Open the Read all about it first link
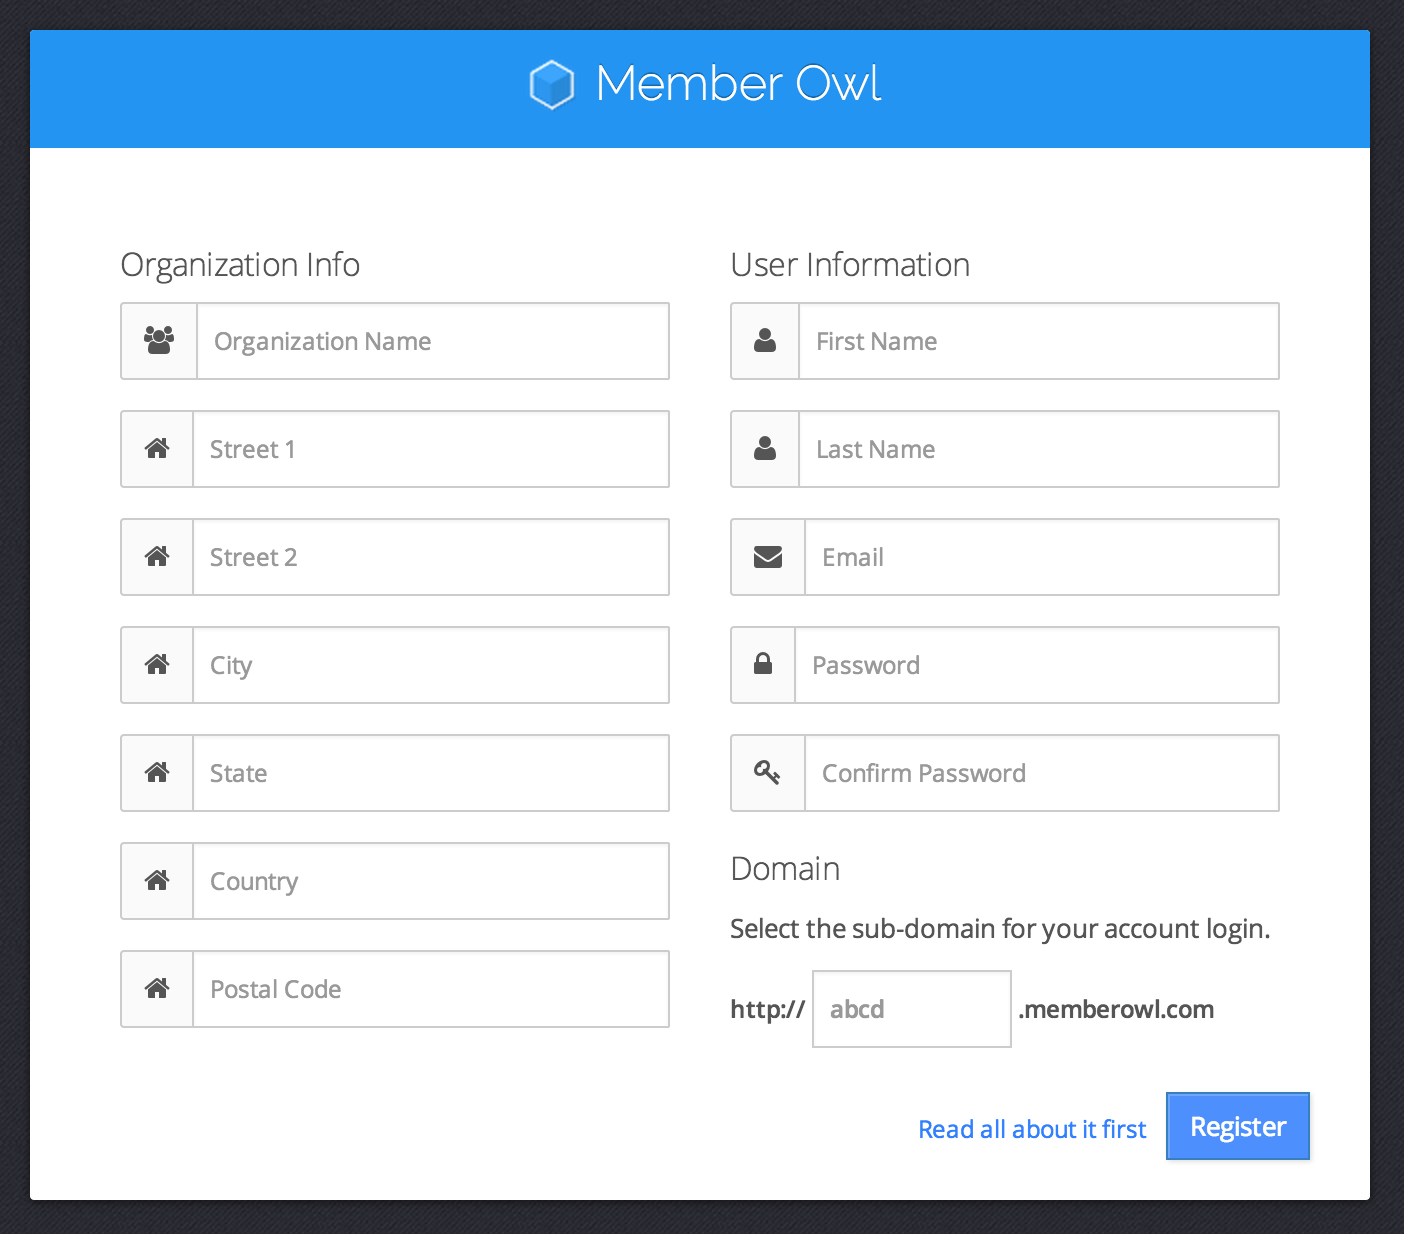Screen dimensions: 1404x1234 1032,1129
